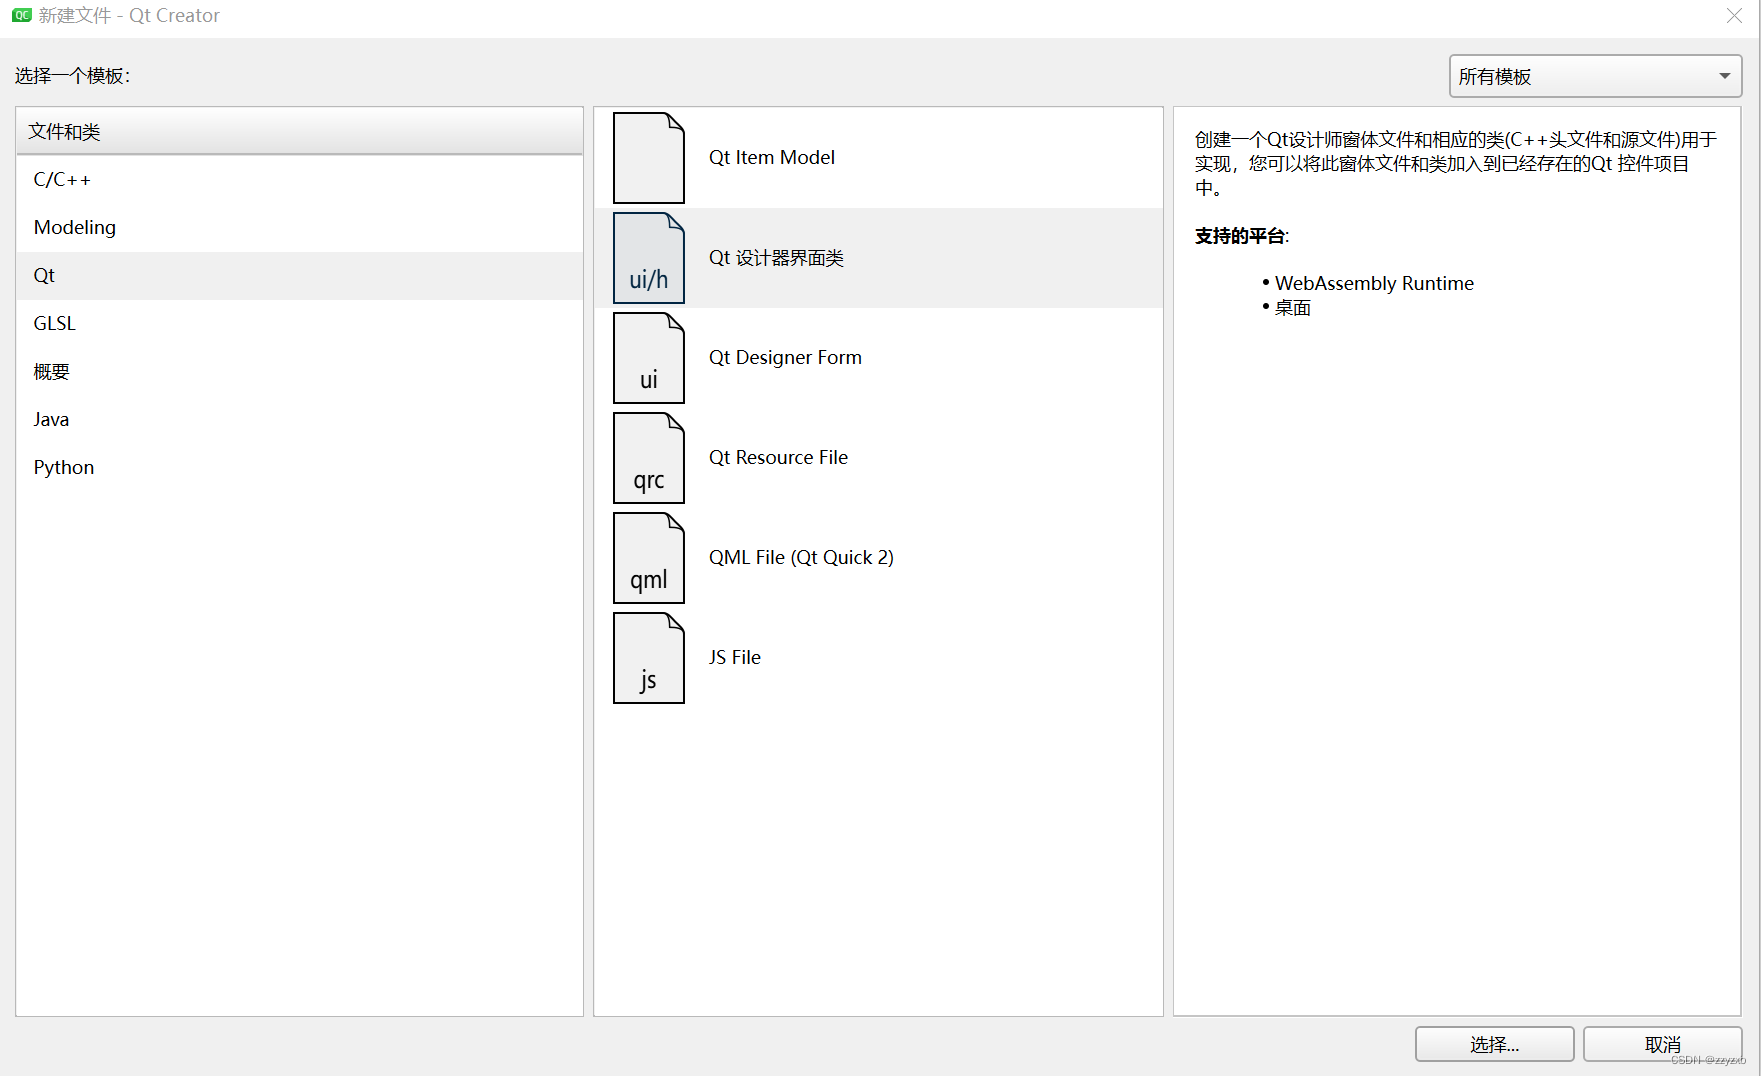Select the C/C++ category

pos(299,180)
